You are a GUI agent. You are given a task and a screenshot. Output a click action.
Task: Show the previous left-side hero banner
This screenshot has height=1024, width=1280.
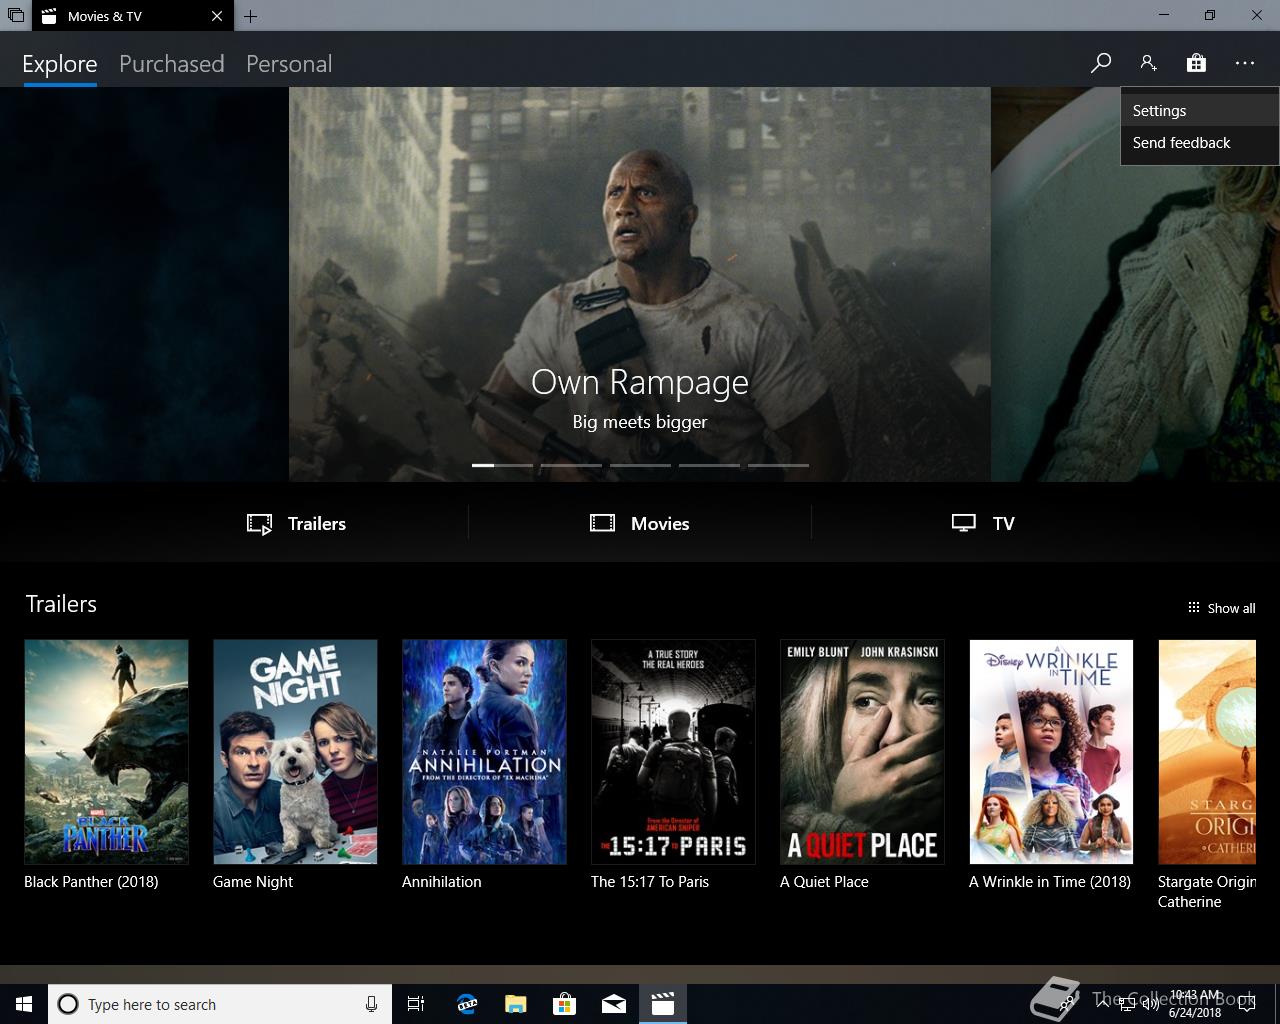click(144, 284)
